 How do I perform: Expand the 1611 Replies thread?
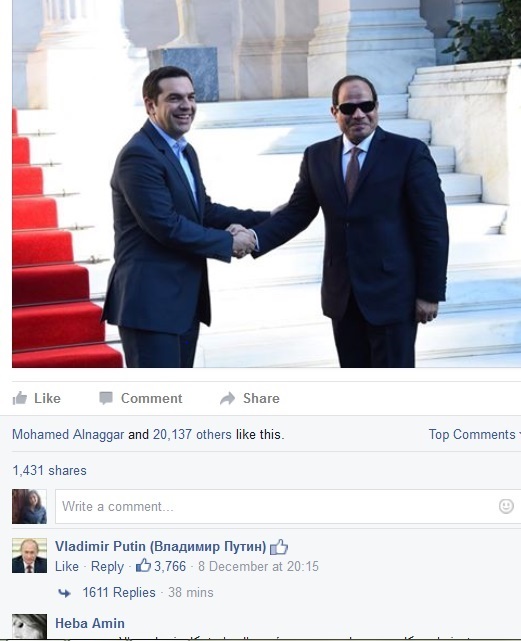point(119,592)
